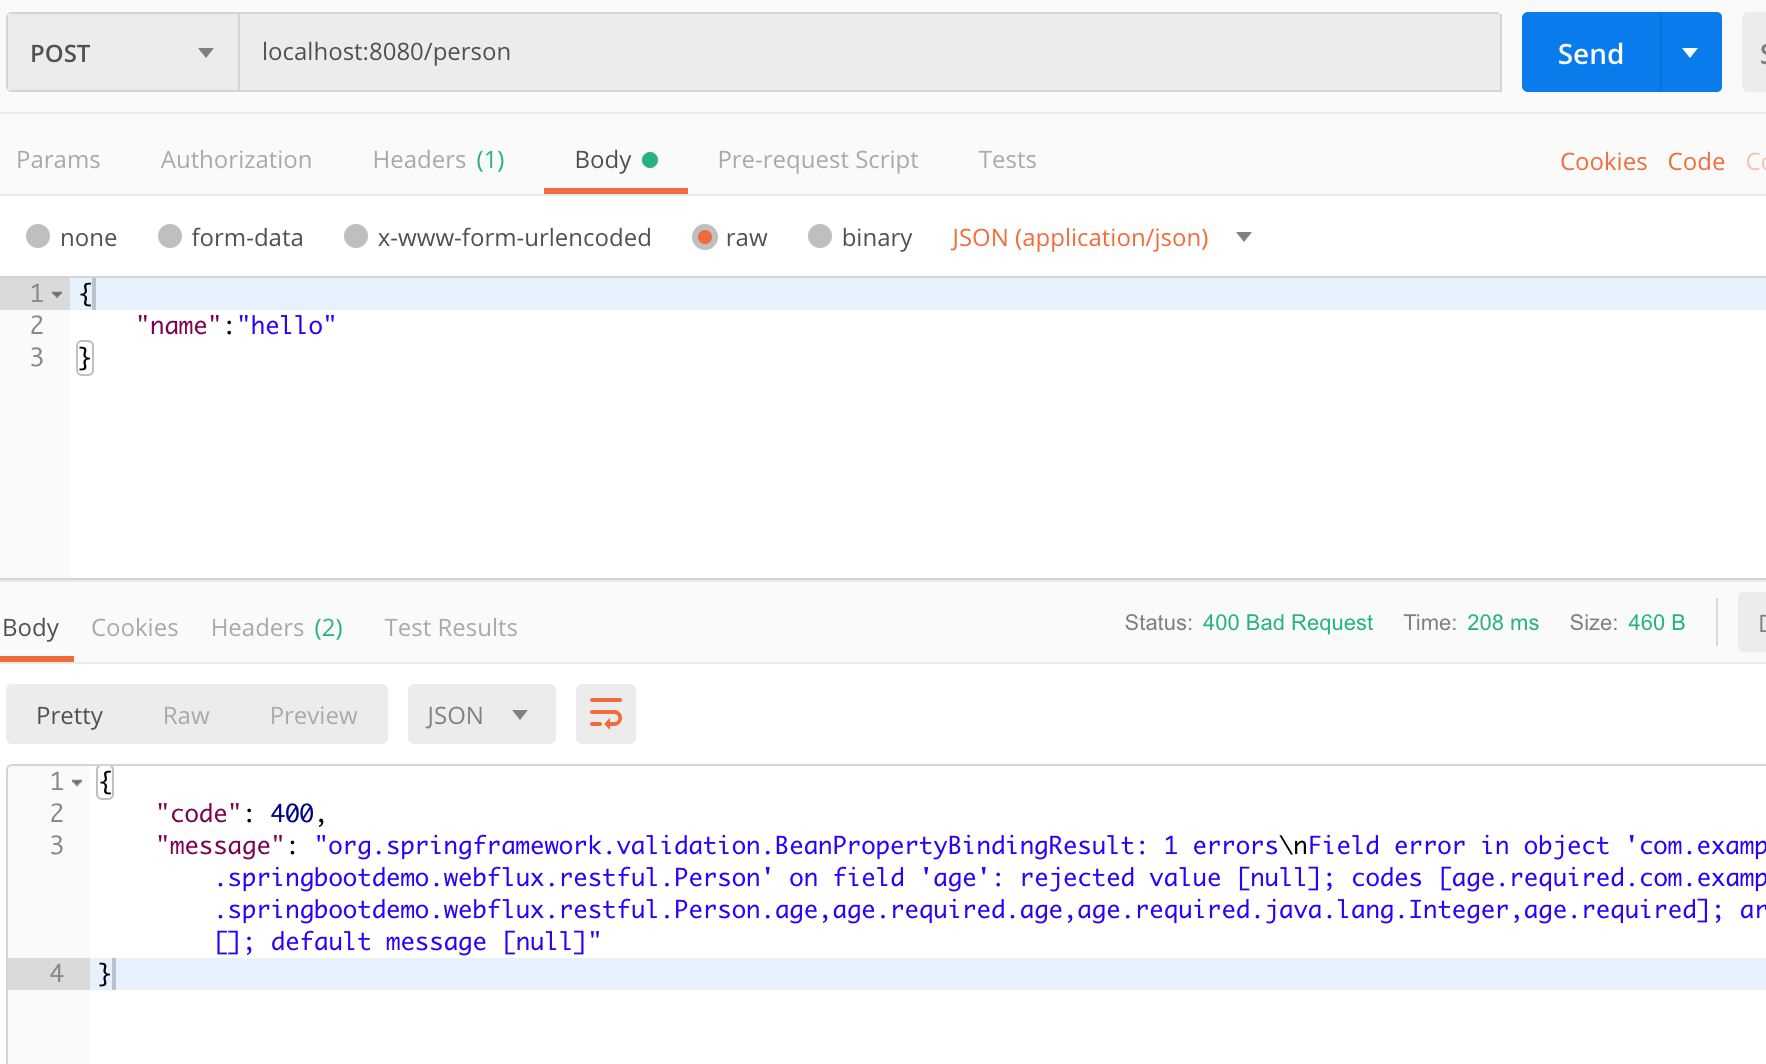
Task: Choose the binary body radio option
Action: click(x=820, y=236)
